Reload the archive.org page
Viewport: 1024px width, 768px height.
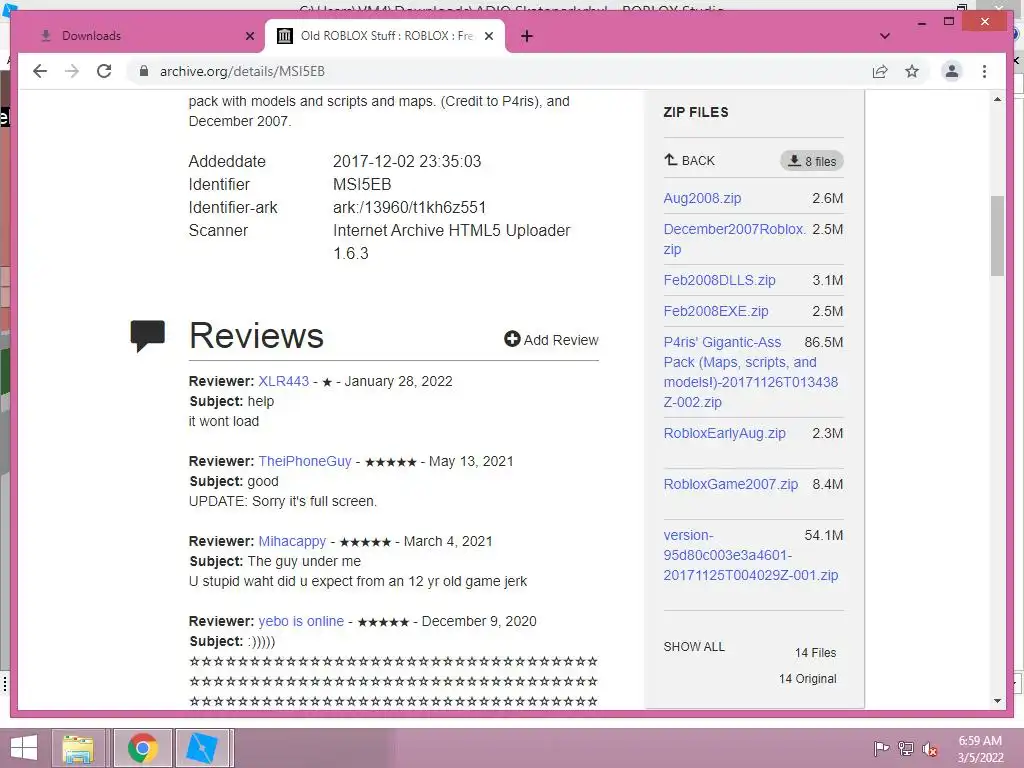click(104, 71)
